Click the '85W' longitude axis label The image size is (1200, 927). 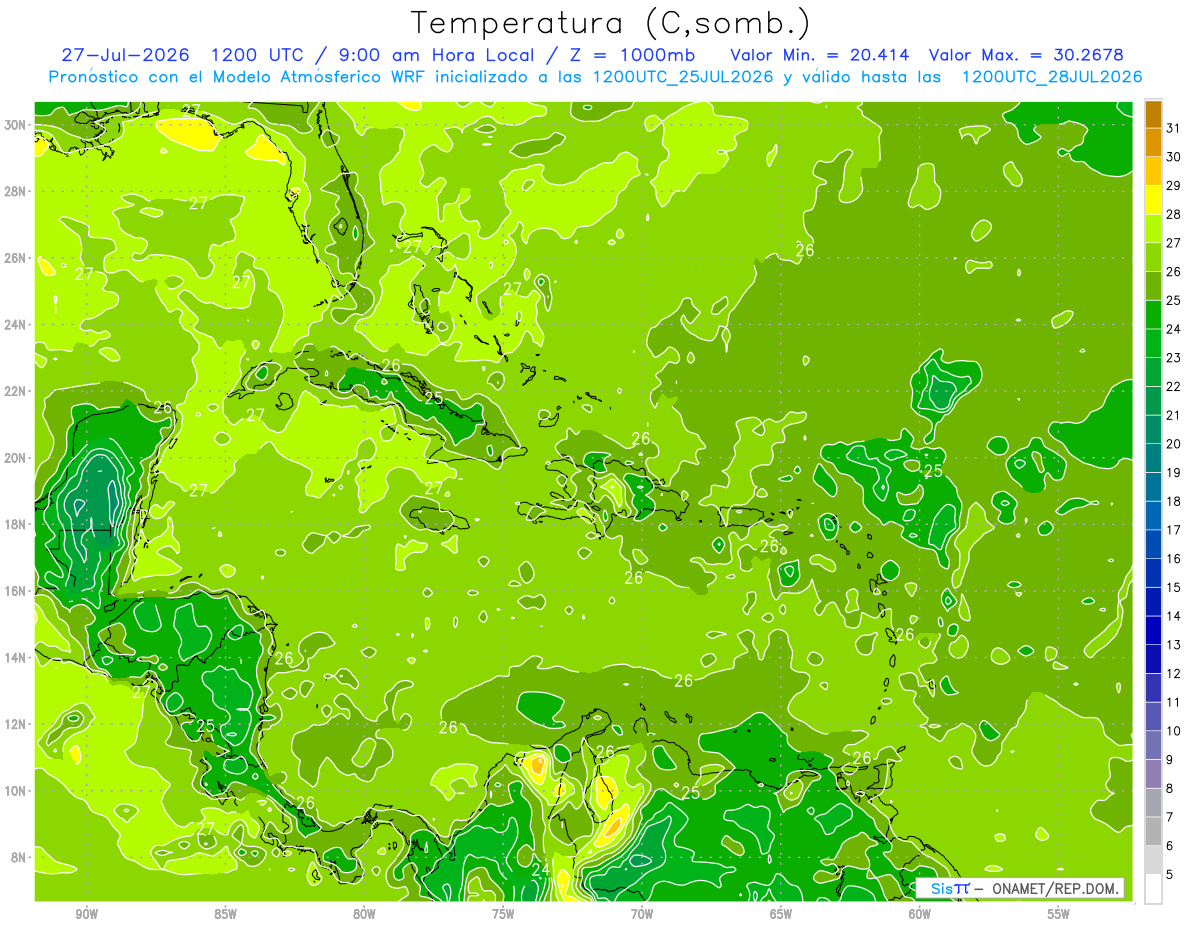(225, 914)
